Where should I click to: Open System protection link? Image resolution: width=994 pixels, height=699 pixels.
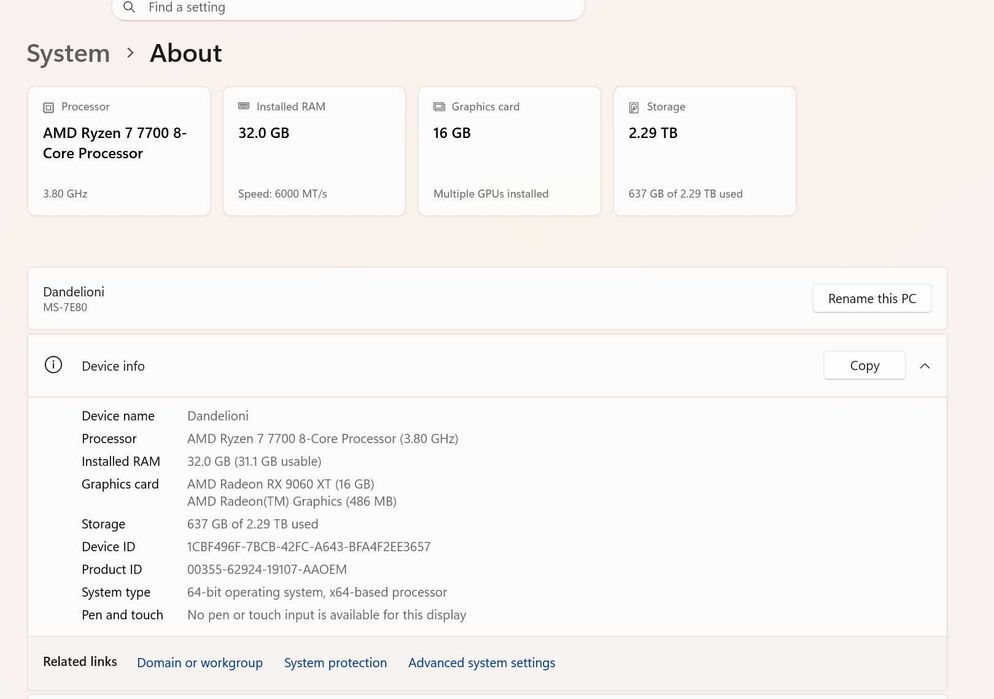(x=335, y=662)
